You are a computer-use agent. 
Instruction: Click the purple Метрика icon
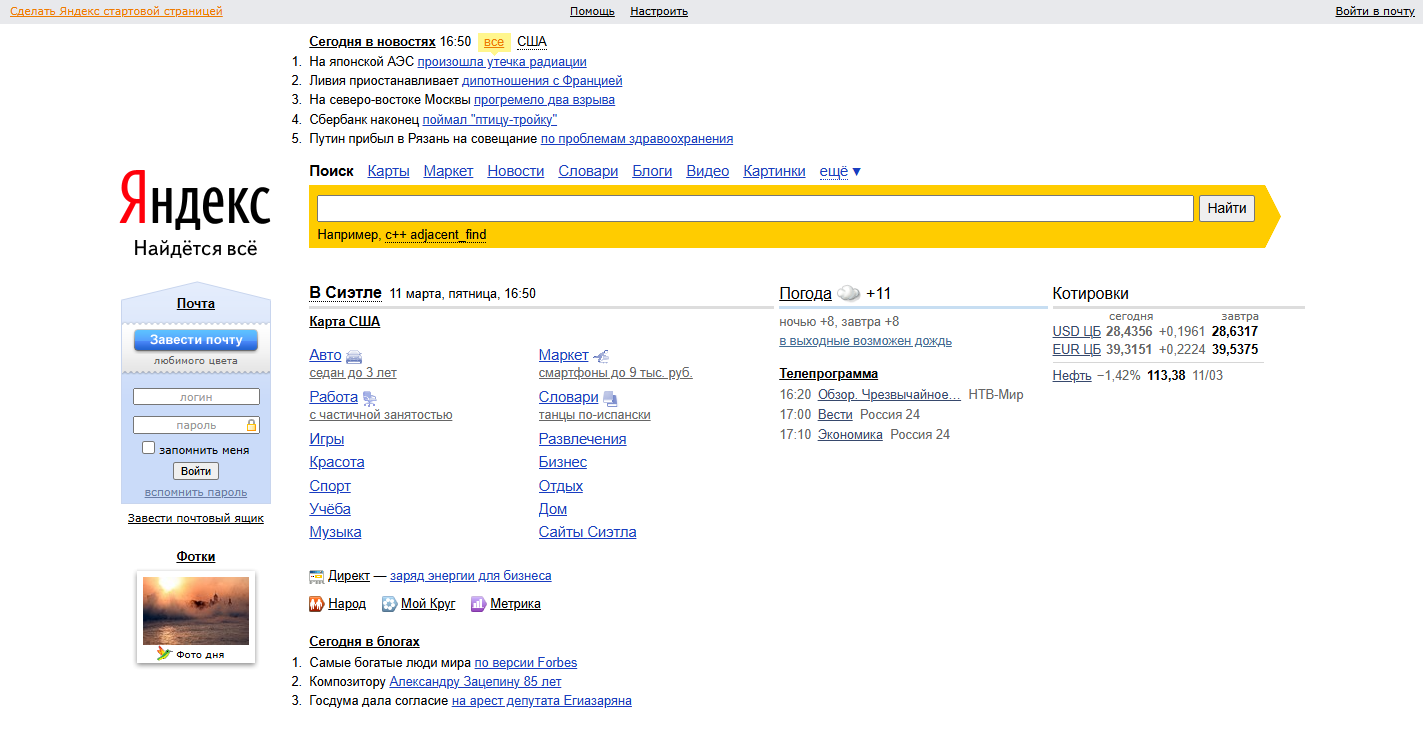pyautogui.click(x=478, y=604)
